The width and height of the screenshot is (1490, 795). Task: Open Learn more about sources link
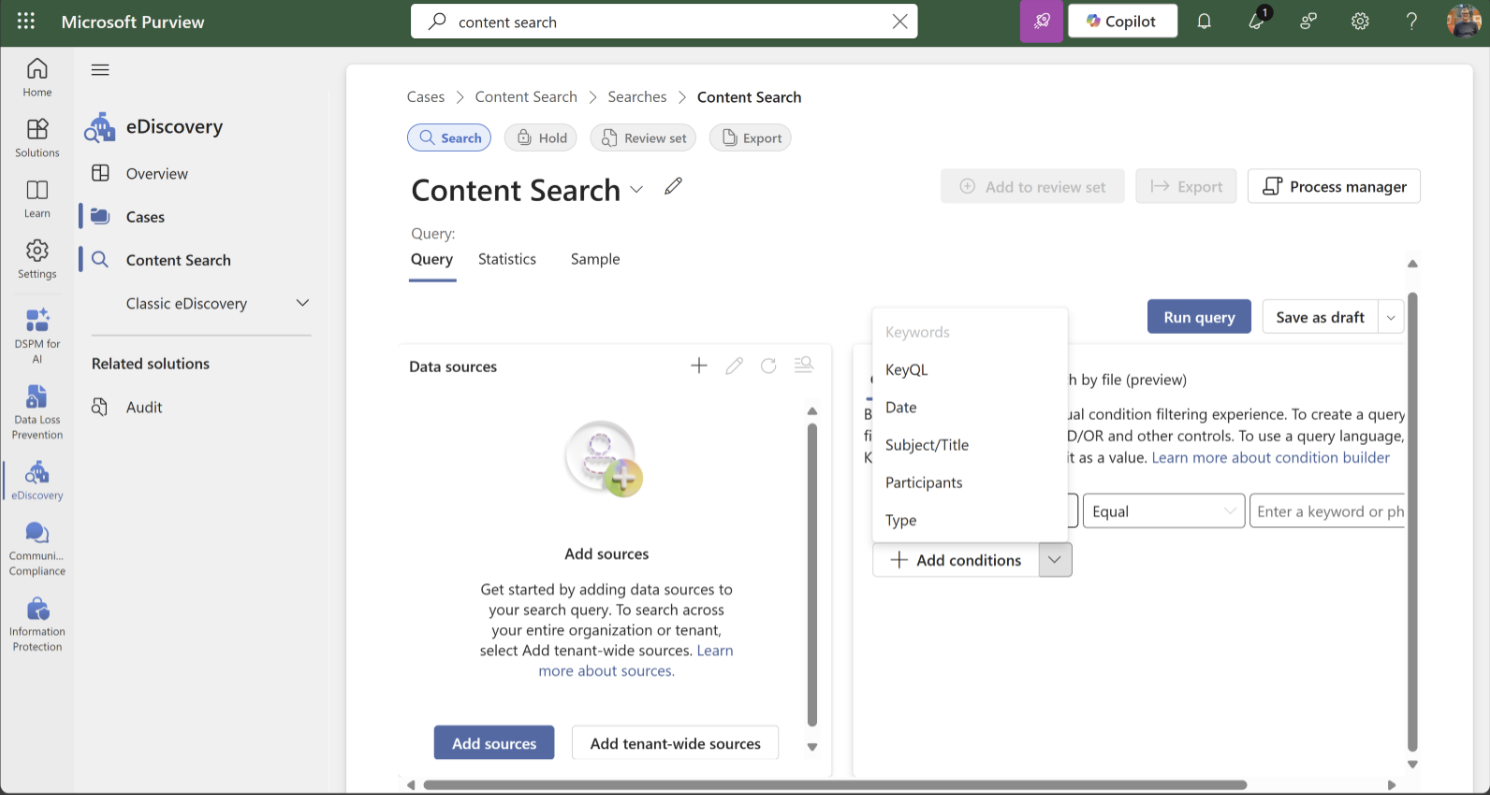(x=634, y=661)
